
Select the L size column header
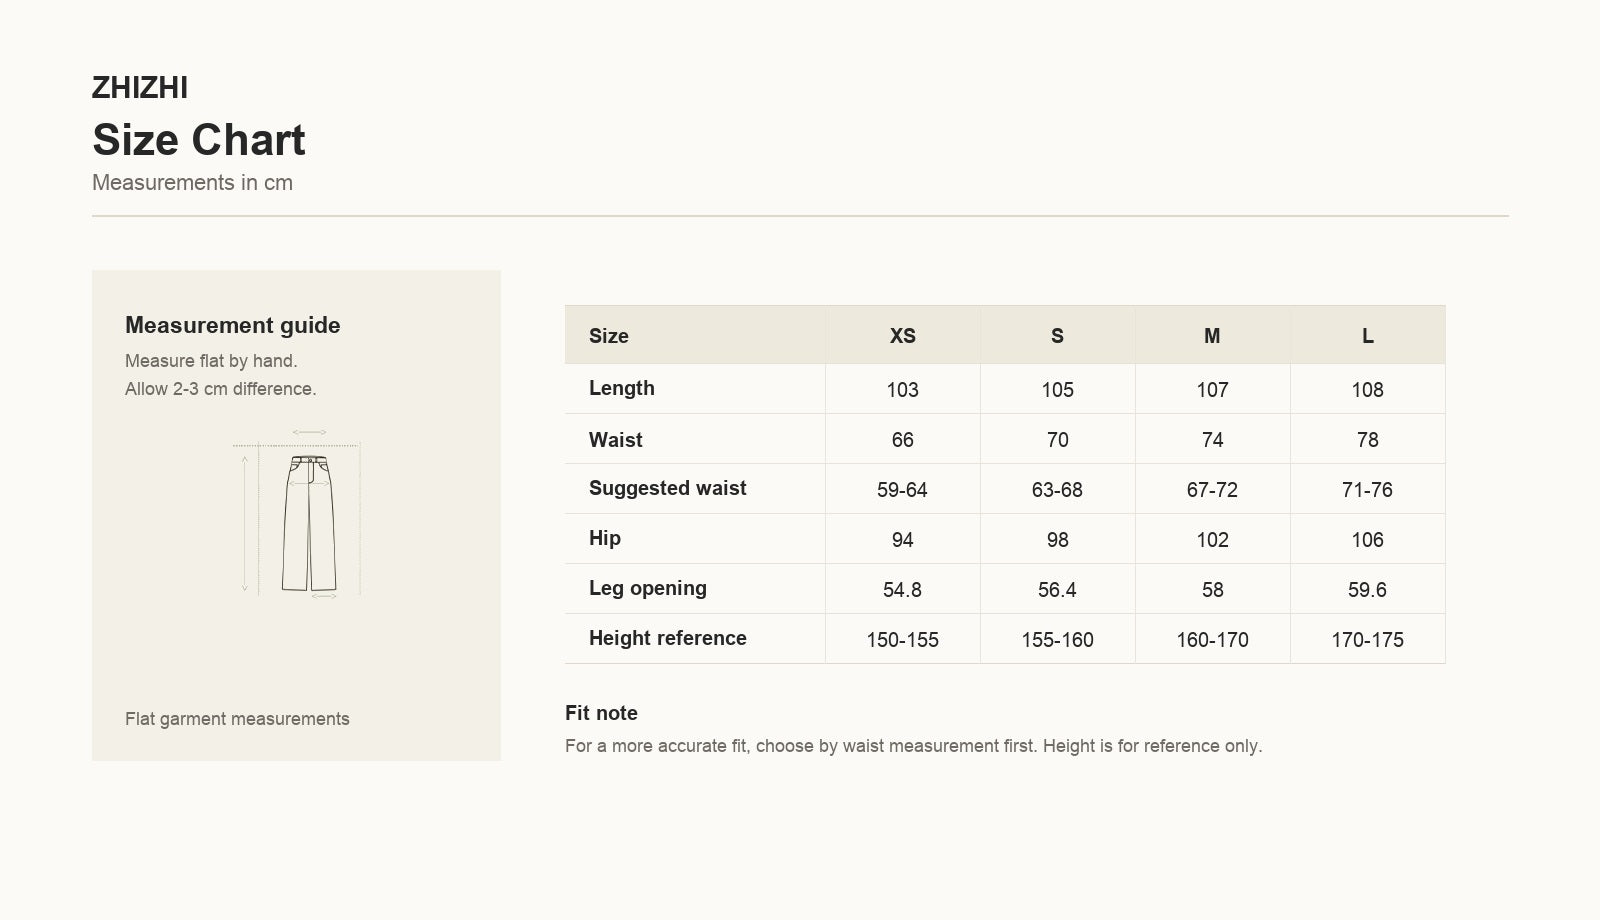(1367, 336)
